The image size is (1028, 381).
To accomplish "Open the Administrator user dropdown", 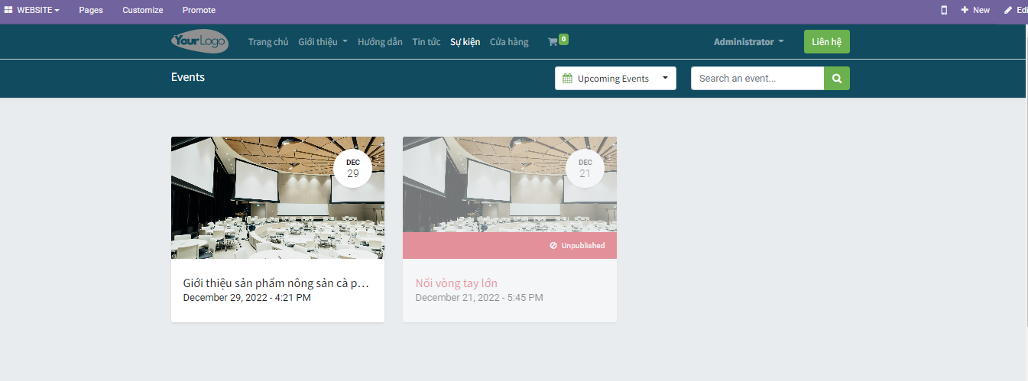I will click(x=749, y=42).
